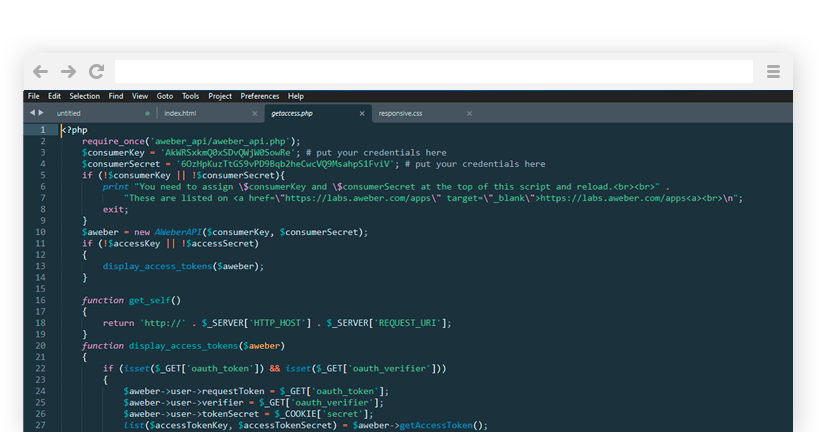Switch to the responsive.css tab

pyautogui.click(x=399, y=114)
